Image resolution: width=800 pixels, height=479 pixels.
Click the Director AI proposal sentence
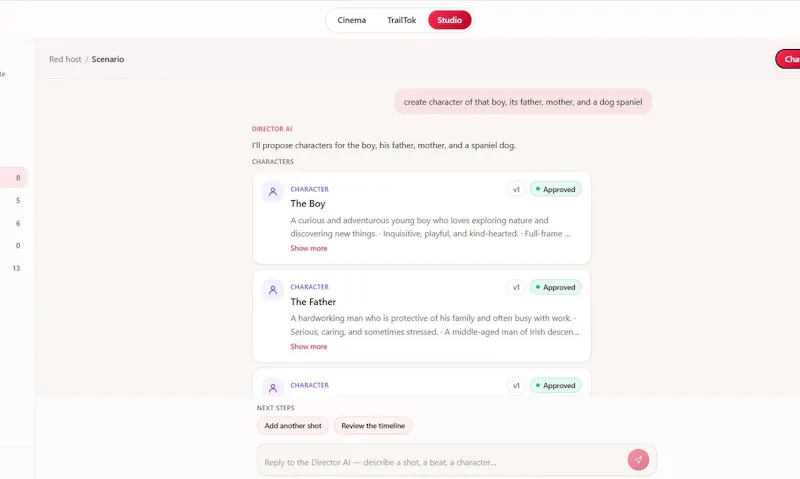pos(384,145)
